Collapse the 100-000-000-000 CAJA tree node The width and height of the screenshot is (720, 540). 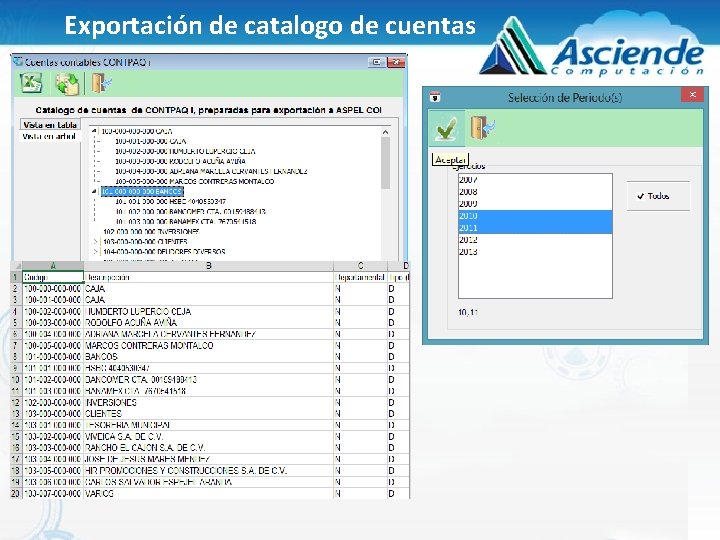point(94,131)
